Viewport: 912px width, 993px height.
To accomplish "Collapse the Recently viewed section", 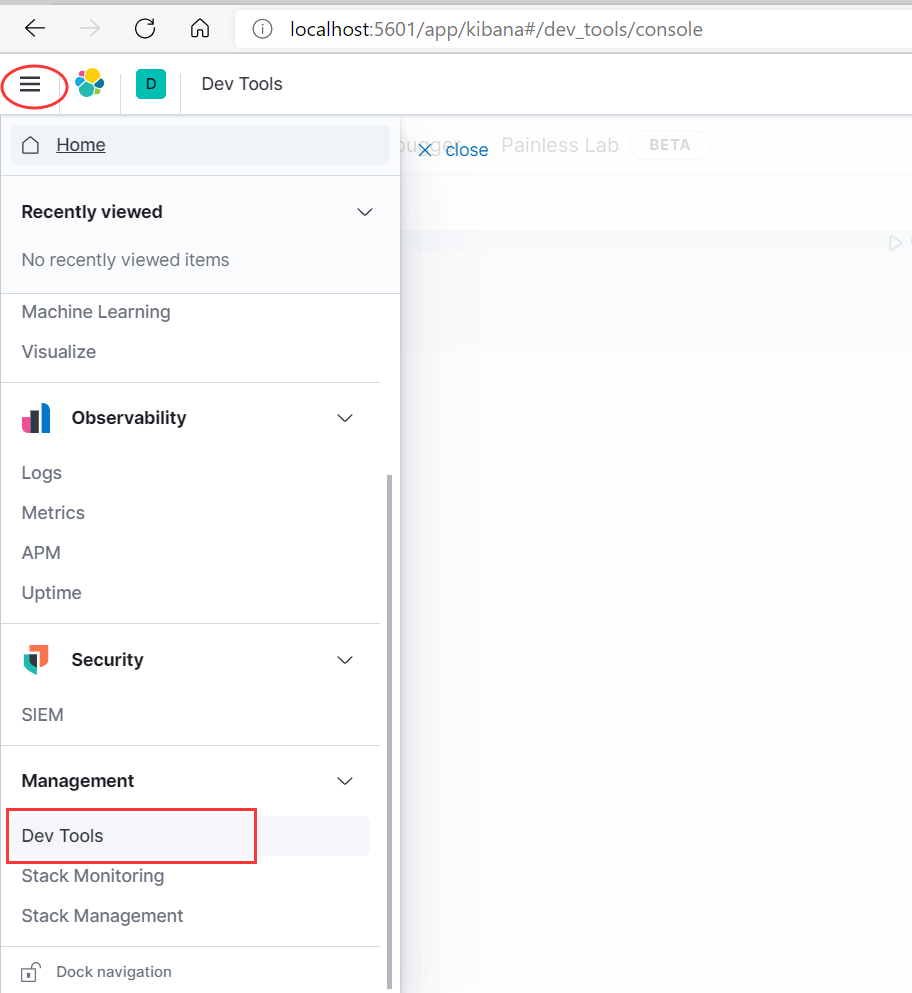I will (x=365, y=212).
